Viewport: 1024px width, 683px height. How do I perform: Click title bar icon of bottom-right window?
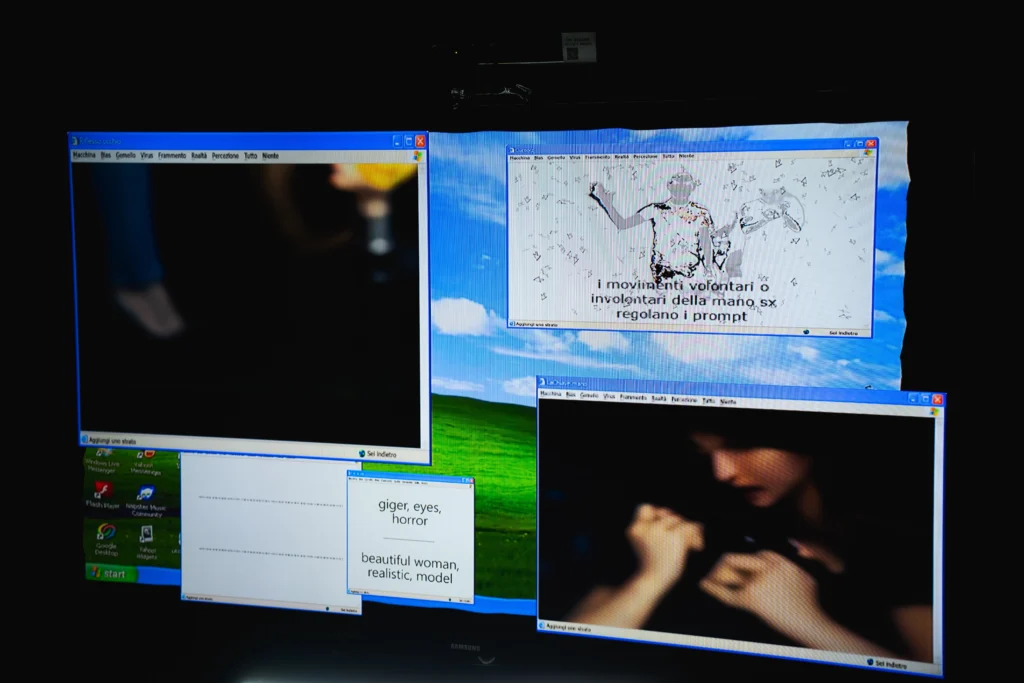[x=542, y=382]
